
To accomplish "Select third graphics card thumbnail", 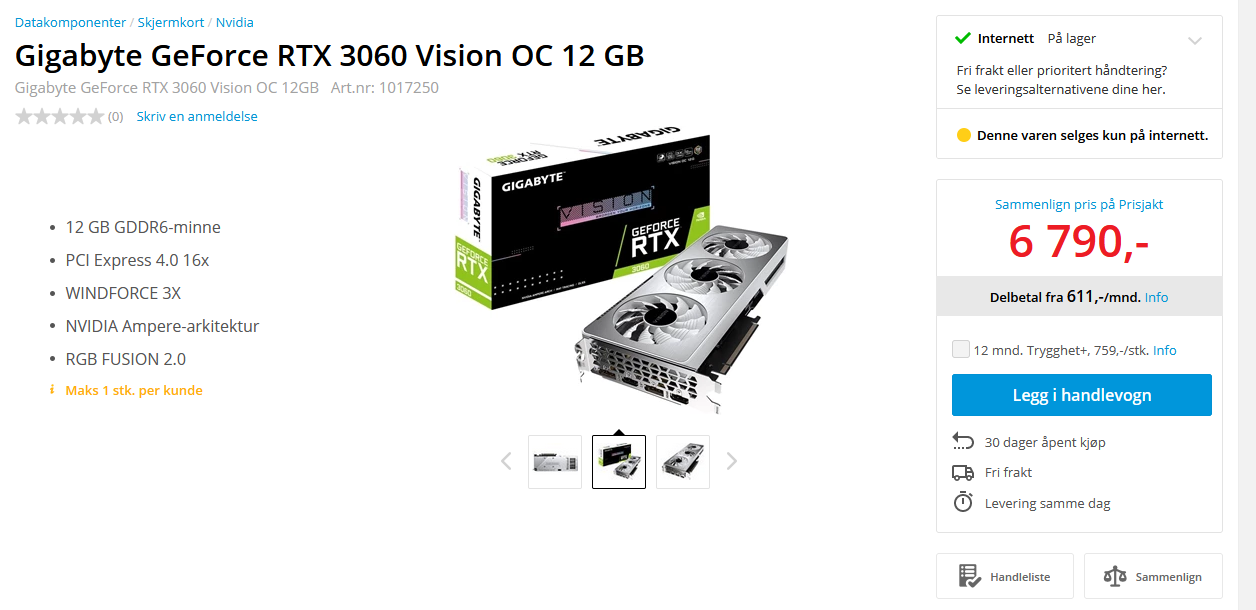I will click(x=683, y=462).
